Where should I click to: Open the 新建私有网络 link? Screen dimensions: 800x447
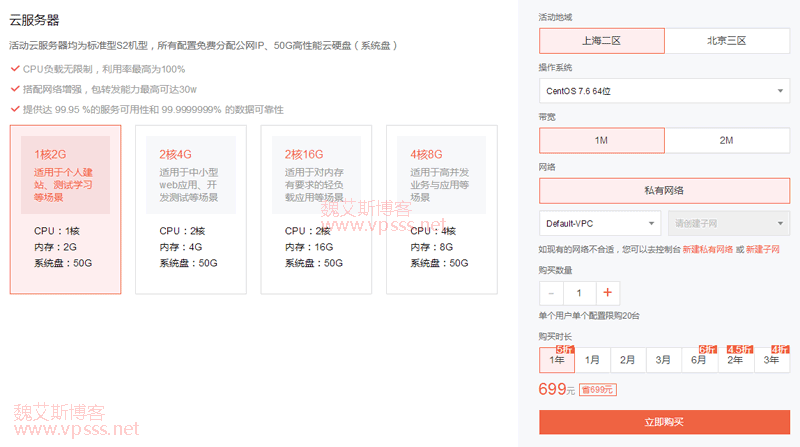(708, 249)
